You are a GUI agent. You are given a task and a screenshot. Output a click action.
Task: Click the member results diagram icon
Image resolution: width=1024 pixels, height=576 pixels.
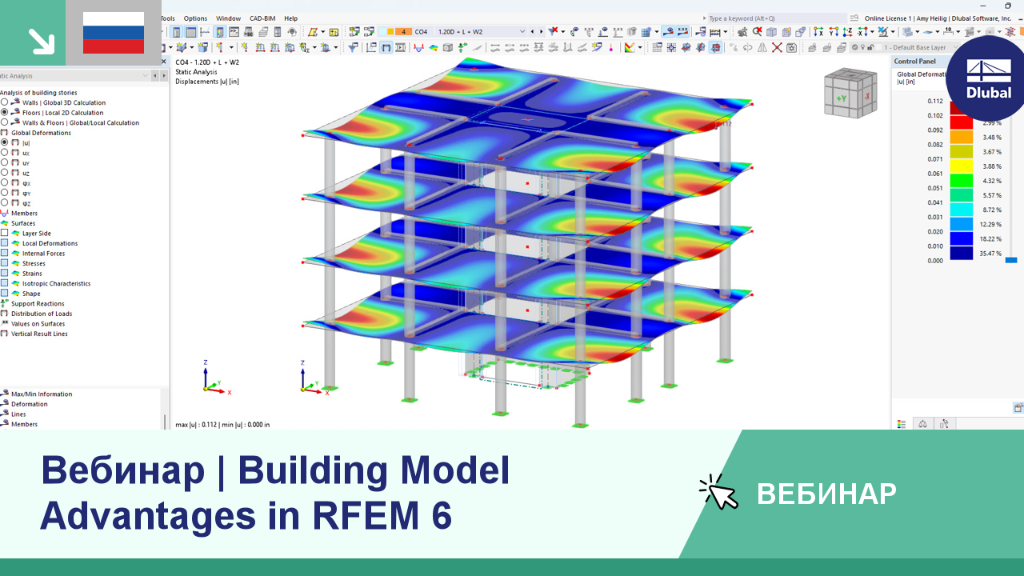point(419,47)
